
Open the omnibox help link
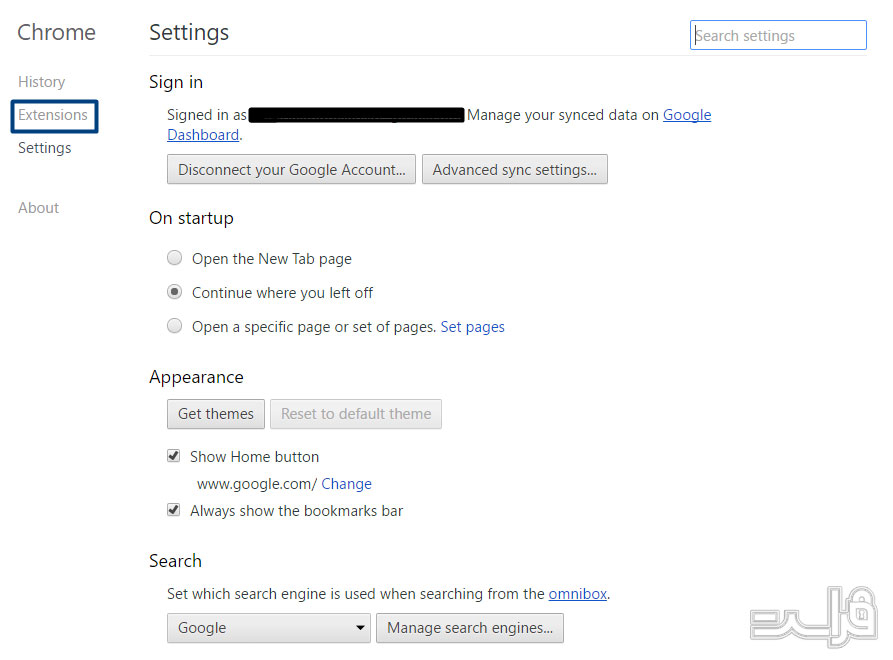click(x=577, y=594)
